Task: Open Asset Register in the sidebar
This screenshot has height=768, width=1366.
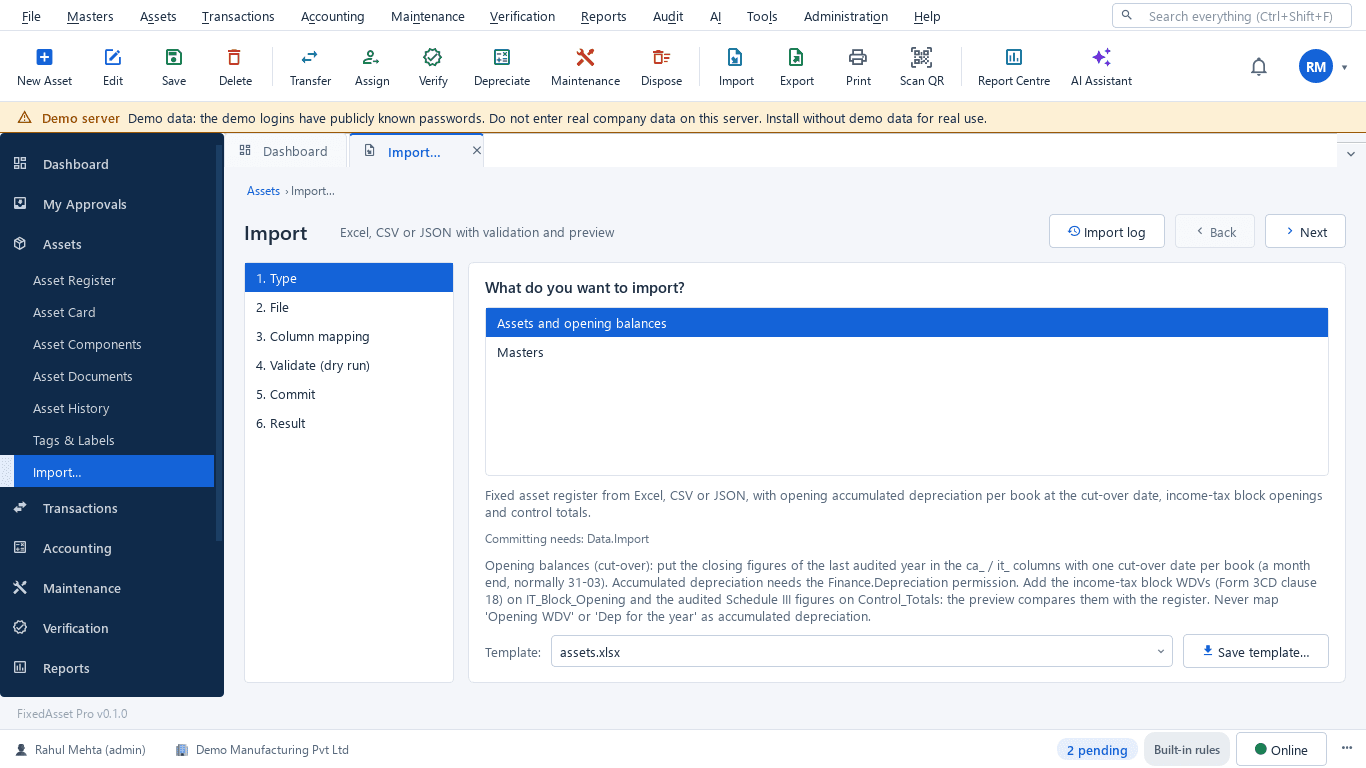Action: coord(107,280)
